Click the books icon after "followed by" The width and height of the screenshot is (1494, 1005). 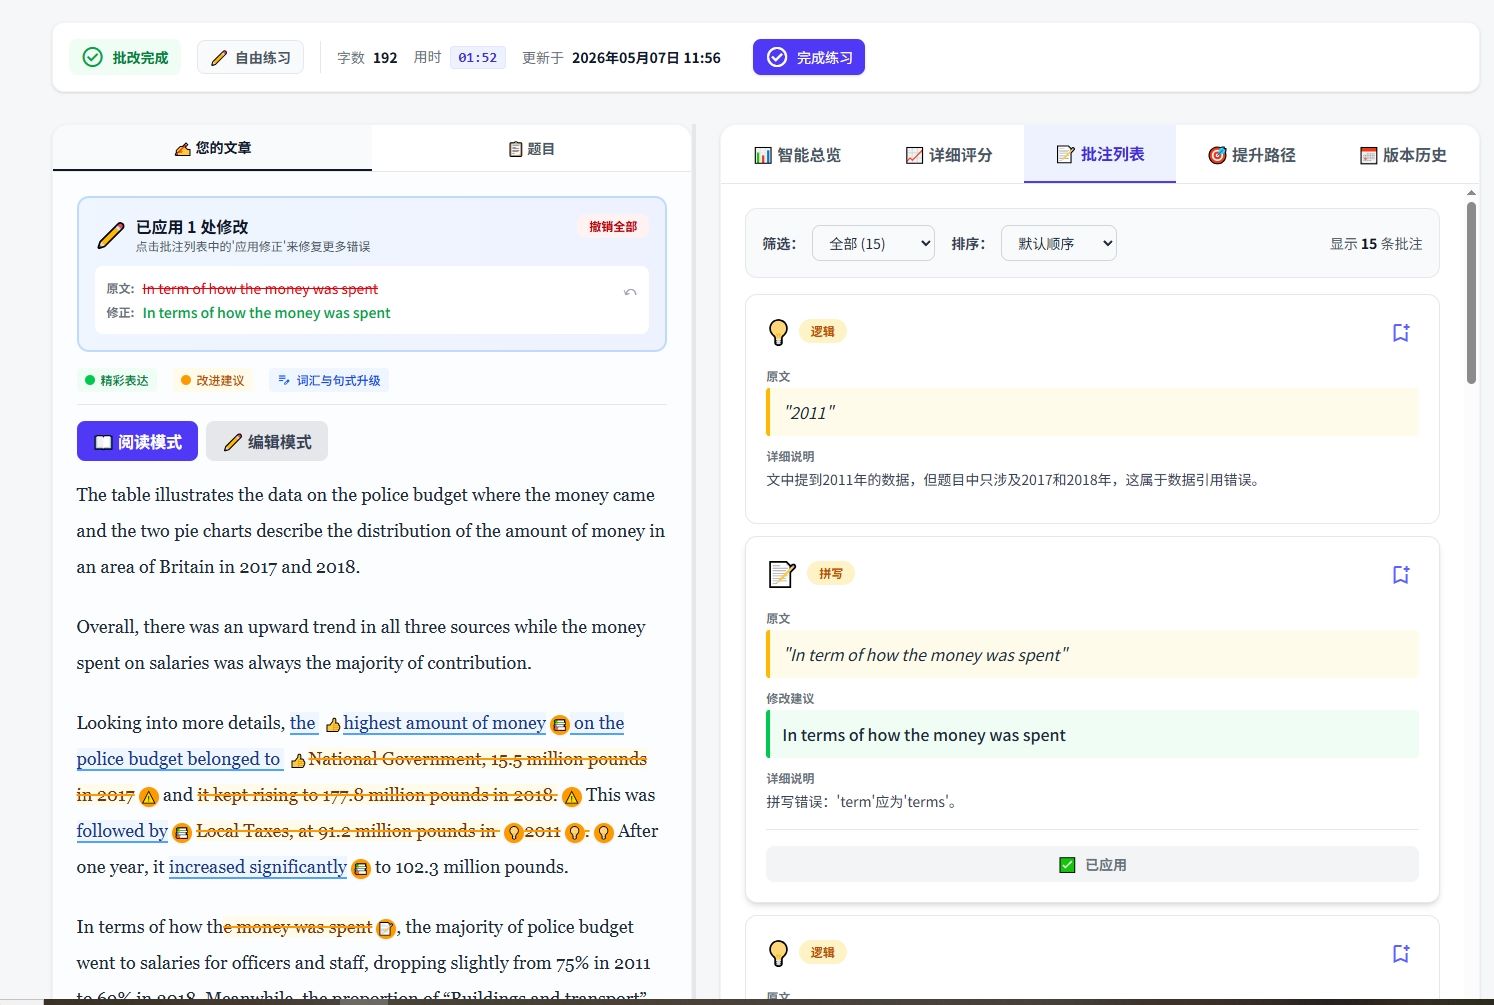pyautogui.click(x=182, y=832)
